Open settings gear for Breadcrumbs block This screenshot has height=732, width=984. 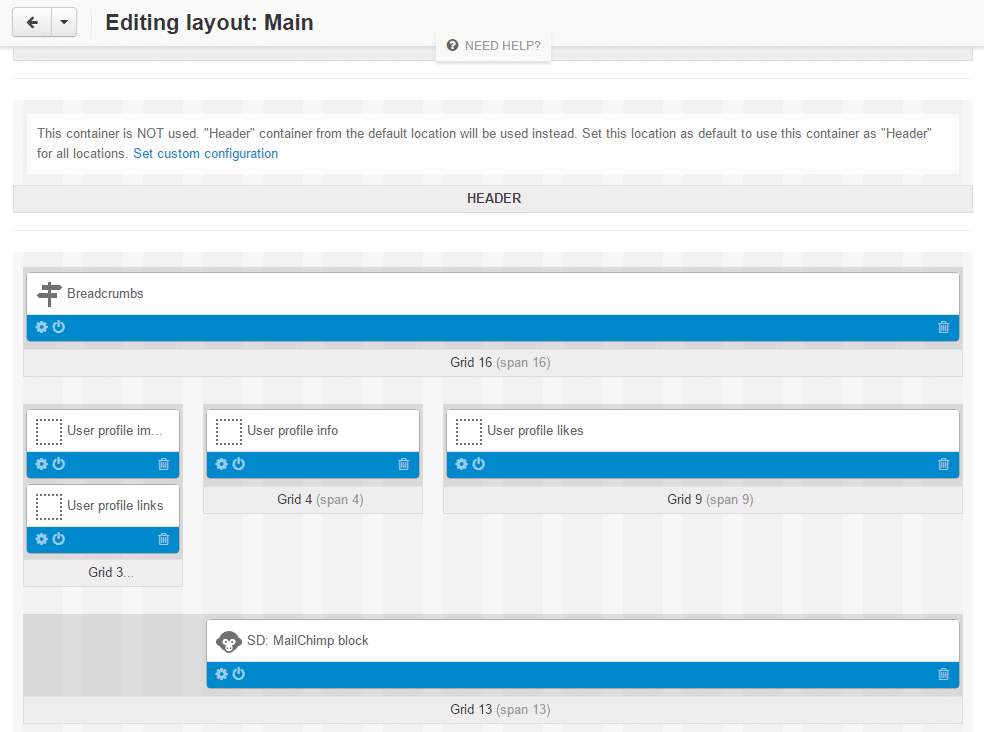[x=41, y=327]
